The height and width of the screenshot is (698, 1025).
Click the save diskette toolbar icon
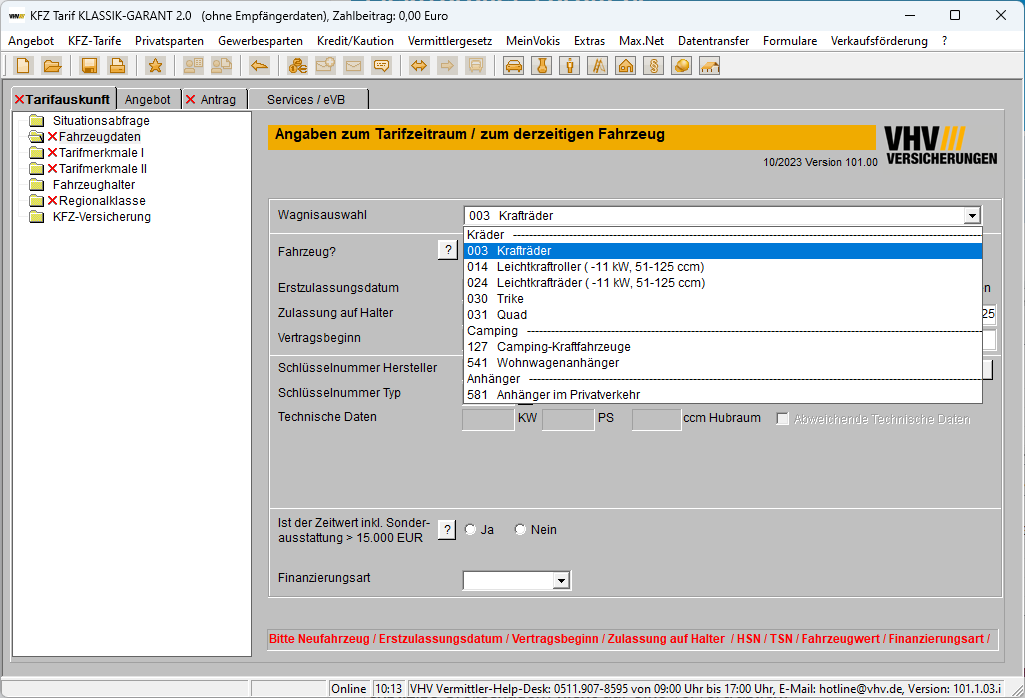pos(89,66)
